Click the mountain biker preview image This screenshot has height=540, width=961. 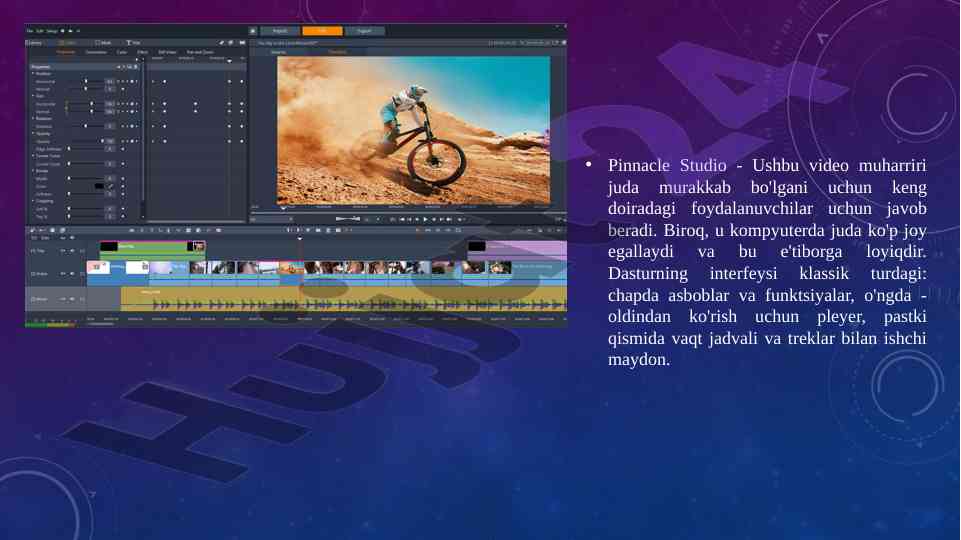pos(414,131)
